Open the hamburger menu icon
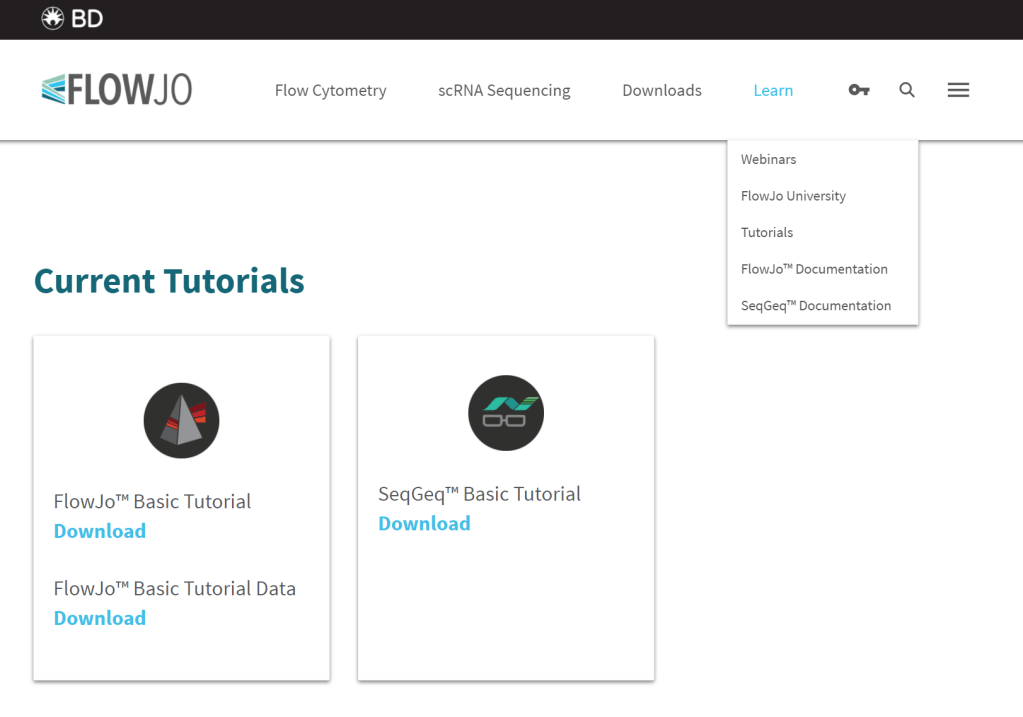1023x717 pixels. point(958,90)
